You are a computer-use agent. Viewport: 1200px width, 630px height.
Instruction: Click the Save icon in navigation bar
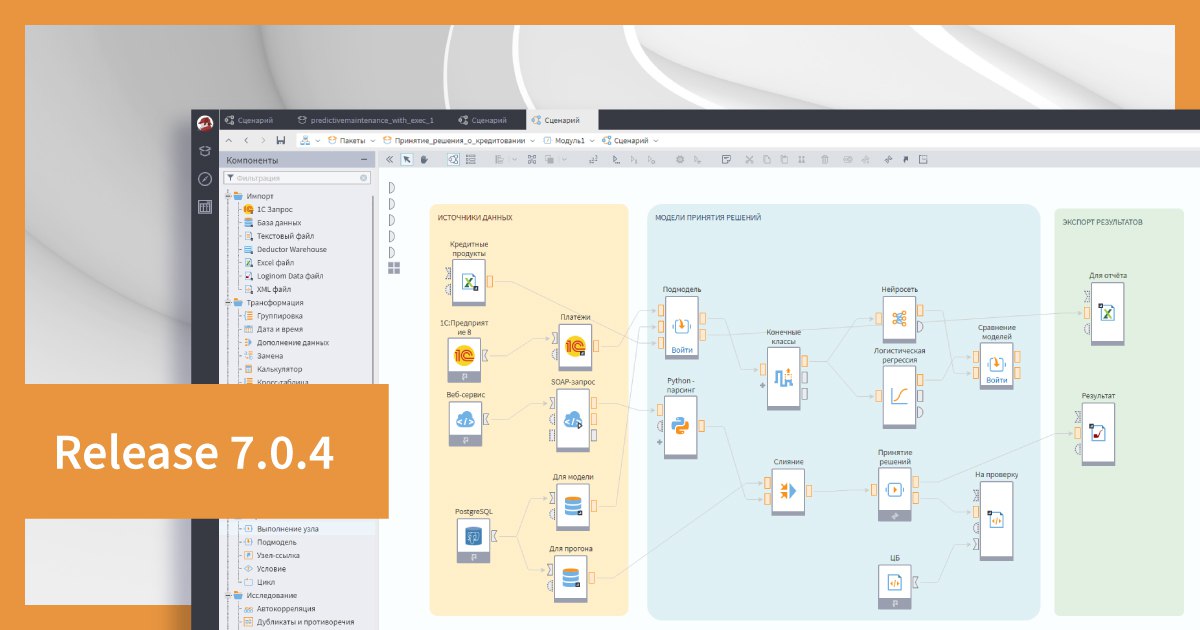[x=281, y=141]
